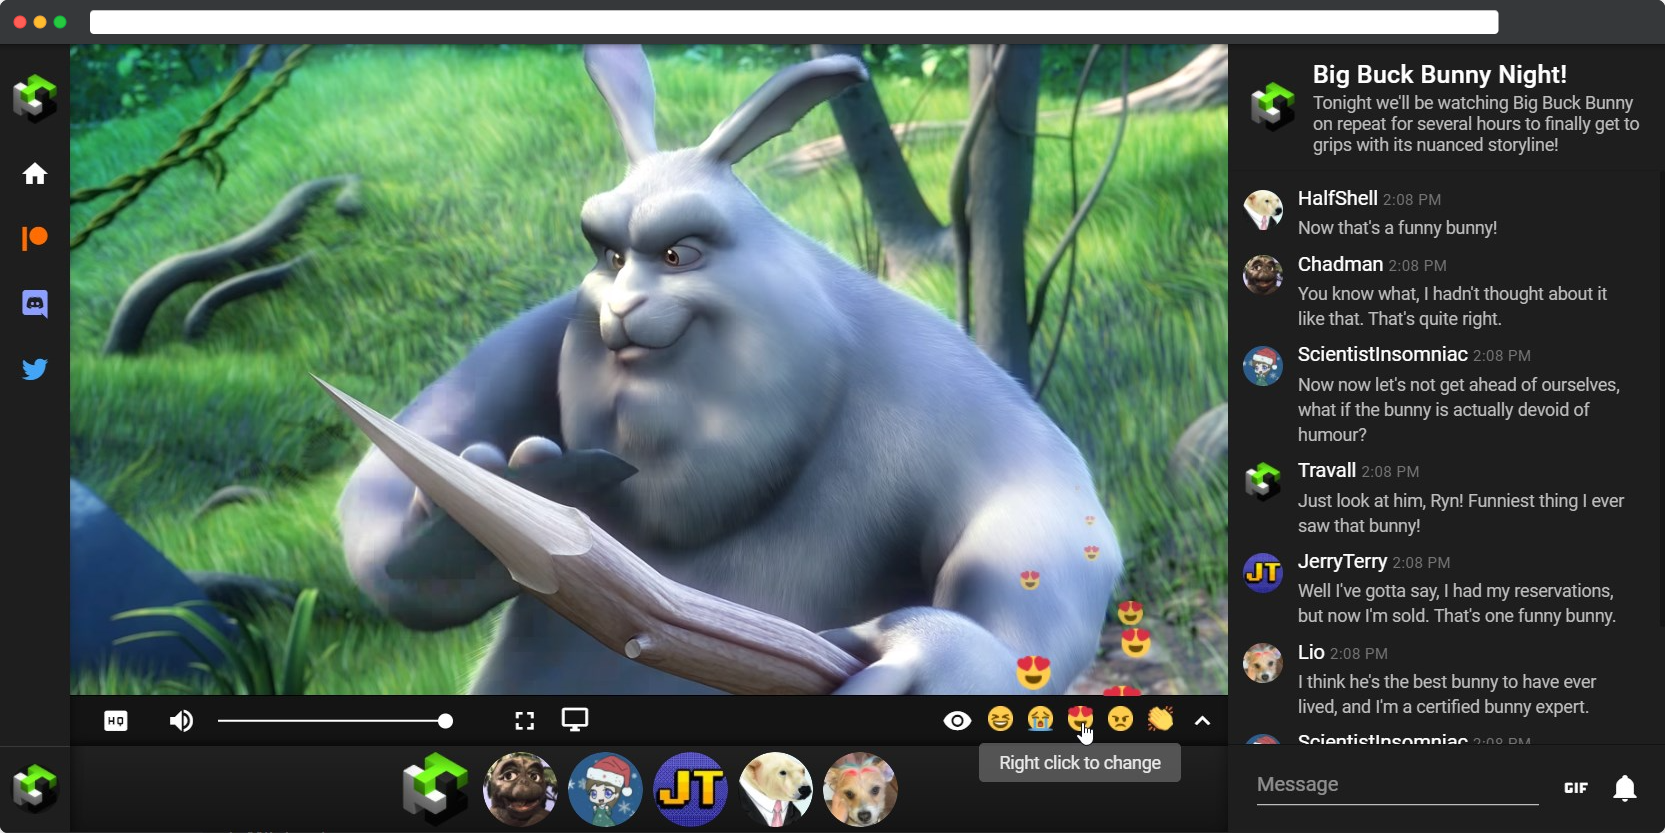Click the cube logo at sidebar top
This screenshot has width=1665, height=833.
click(x=35, y=98)
